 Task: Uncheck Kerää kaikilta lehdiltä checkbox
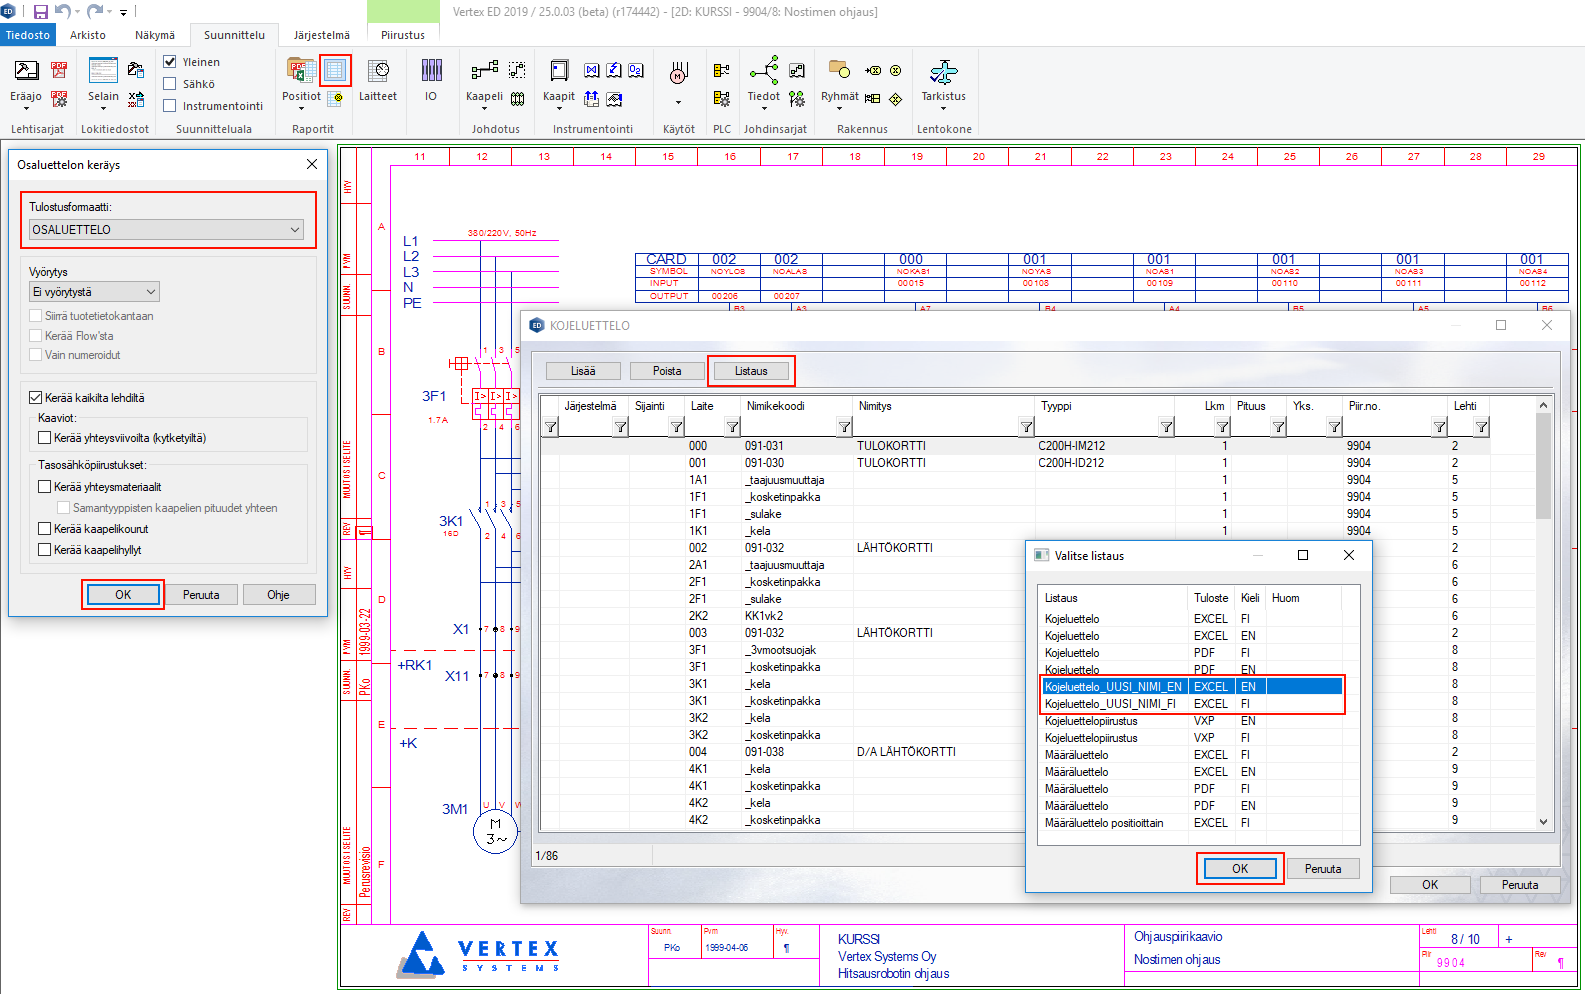coord(36,398)
